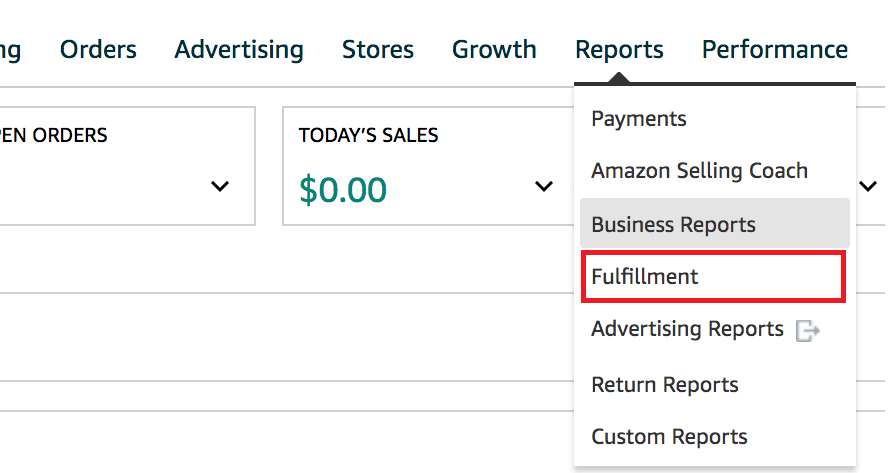Expand the chevron right of the Reports menu
Image resolution: width=891 pixels, height=473 pixels.
pos(868,186)
